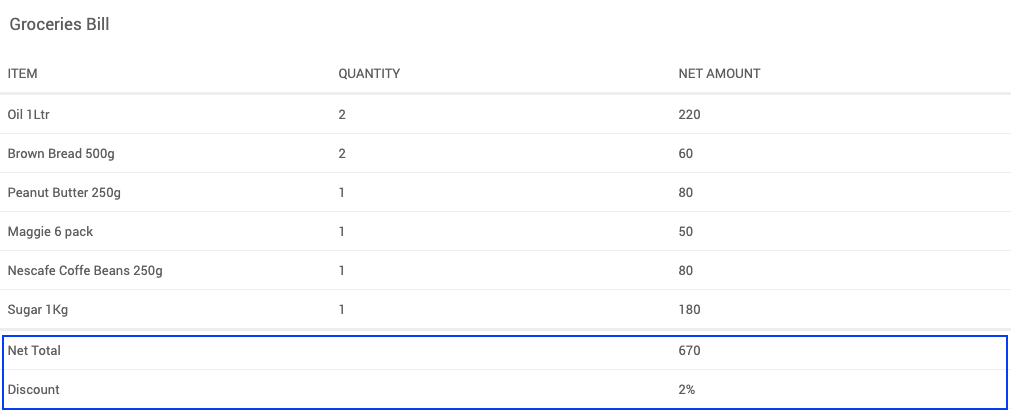Image resolution: width=1011 pixels, height=414 pixels.
Task: Click net amount 220 for Oil
Action: (689, 115)
